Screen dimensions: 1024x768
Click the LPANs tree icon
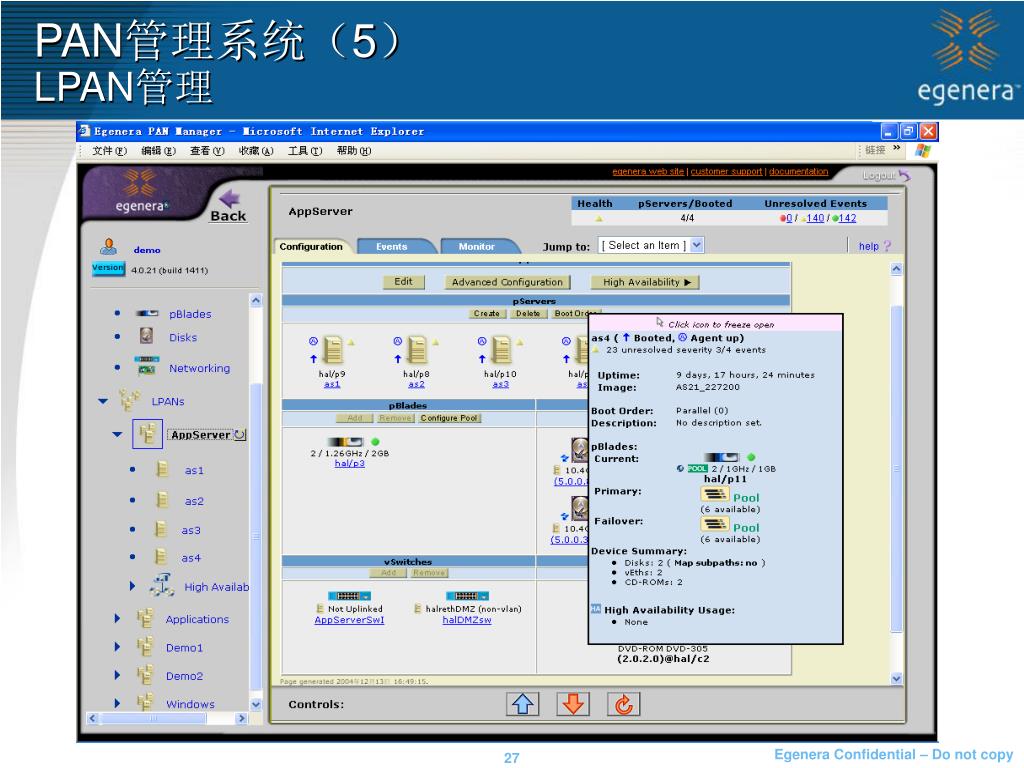point(129,400)
